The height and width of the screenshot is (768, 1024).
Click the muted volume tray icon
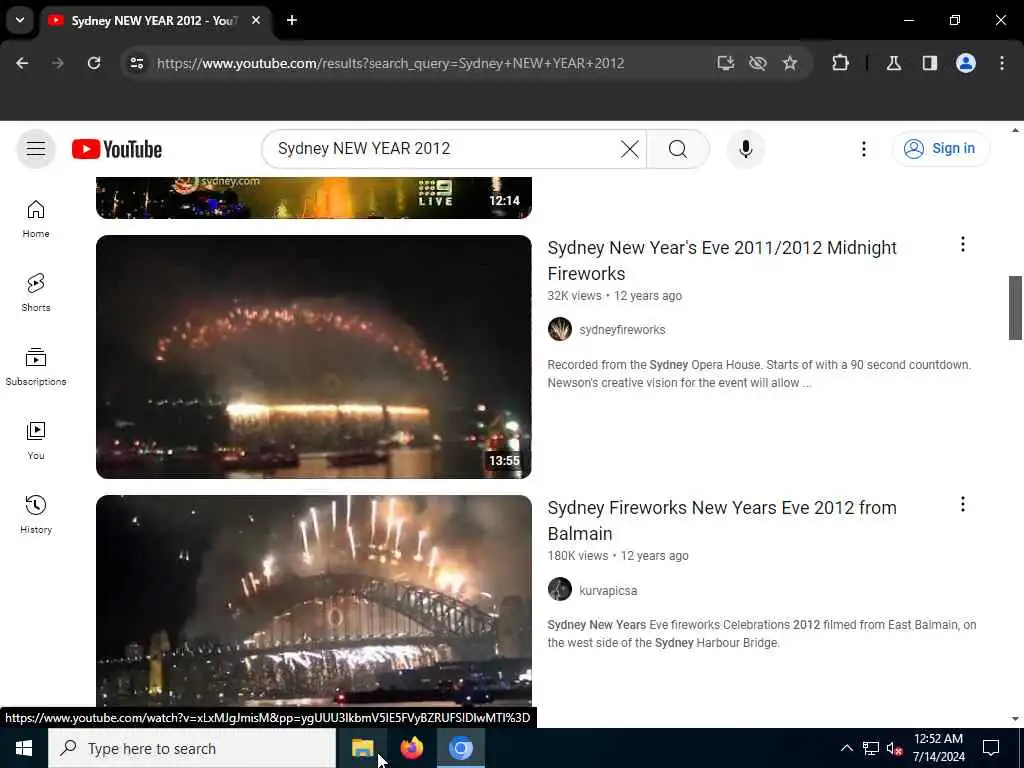pos(894,748)
